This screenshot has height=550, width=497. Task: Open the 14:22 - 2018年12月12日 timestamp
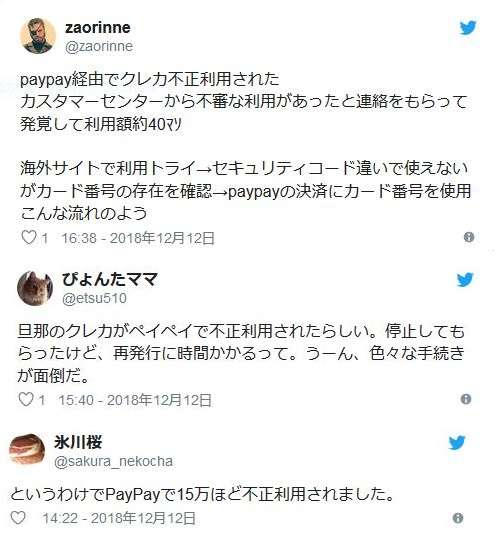pyautogui.click(x=119, y=518)
